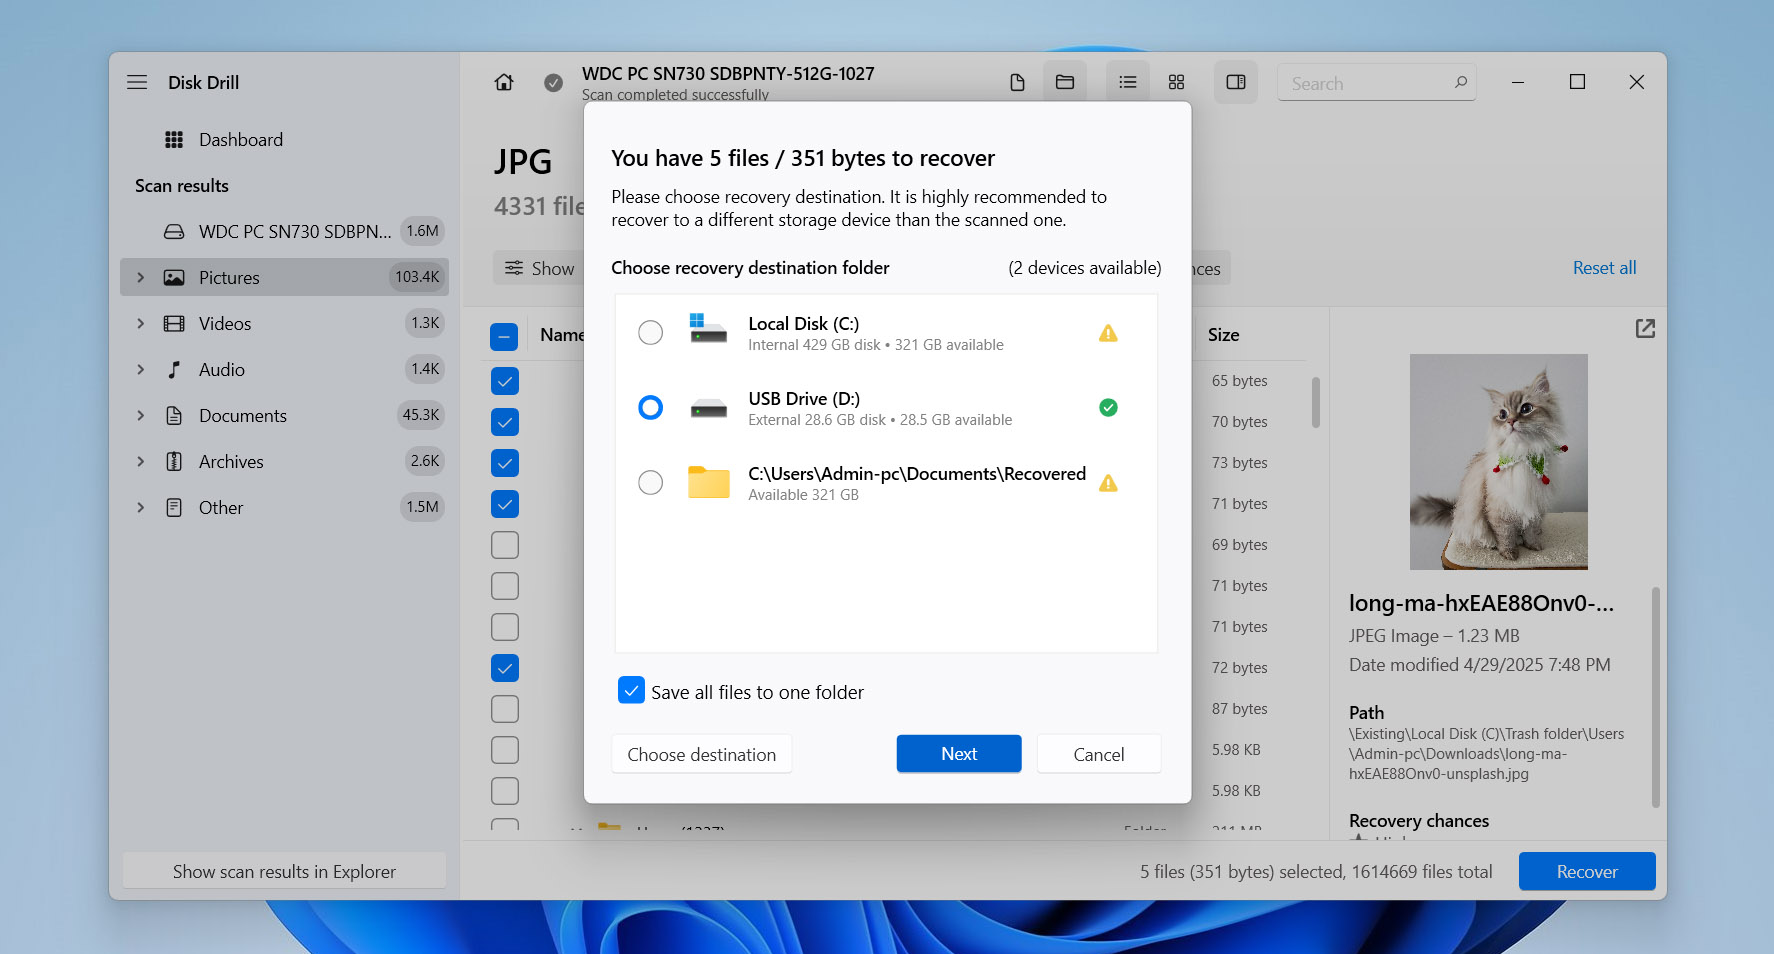Click the scan completed checkmark icon
1774x954 pixels.
pos(553,83)
